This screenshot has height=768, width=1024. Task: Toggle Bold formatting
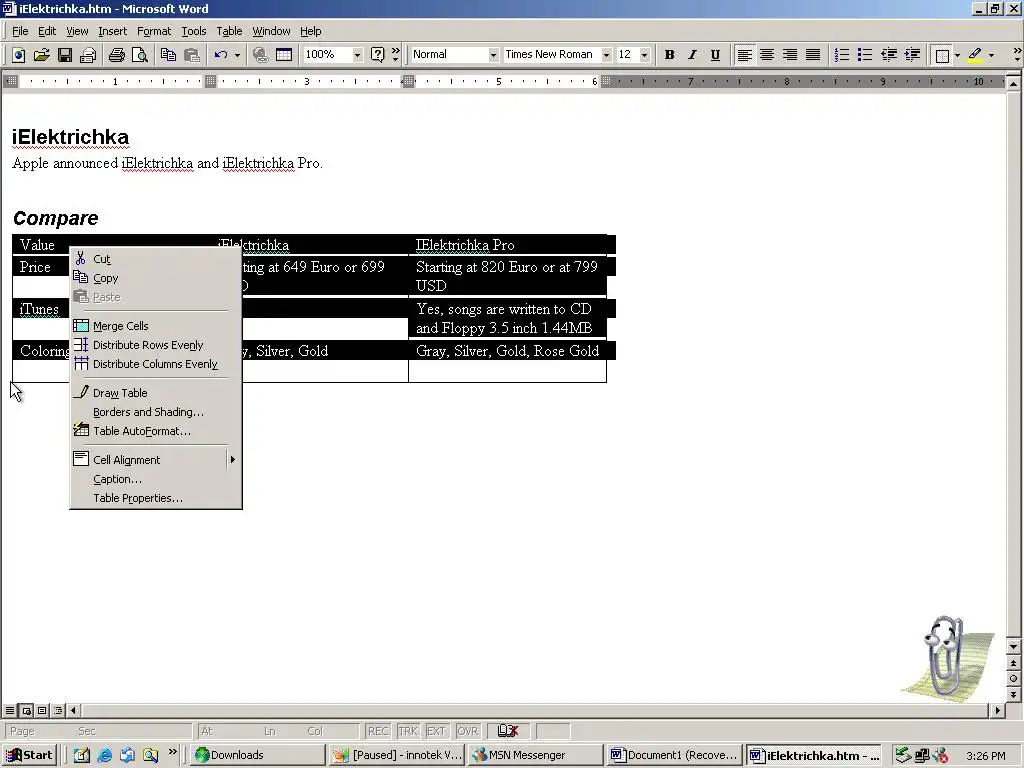(669, 55)
